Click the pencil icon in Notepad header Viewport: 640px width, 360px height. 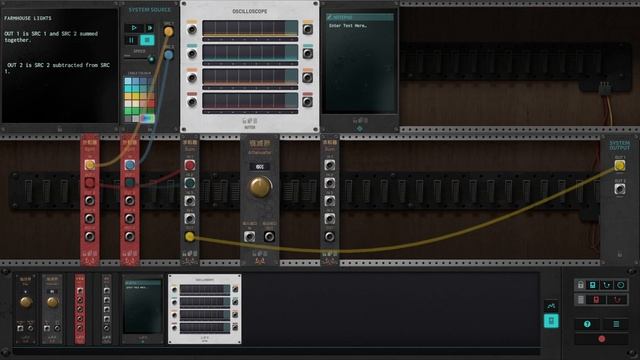pos(330,18)
